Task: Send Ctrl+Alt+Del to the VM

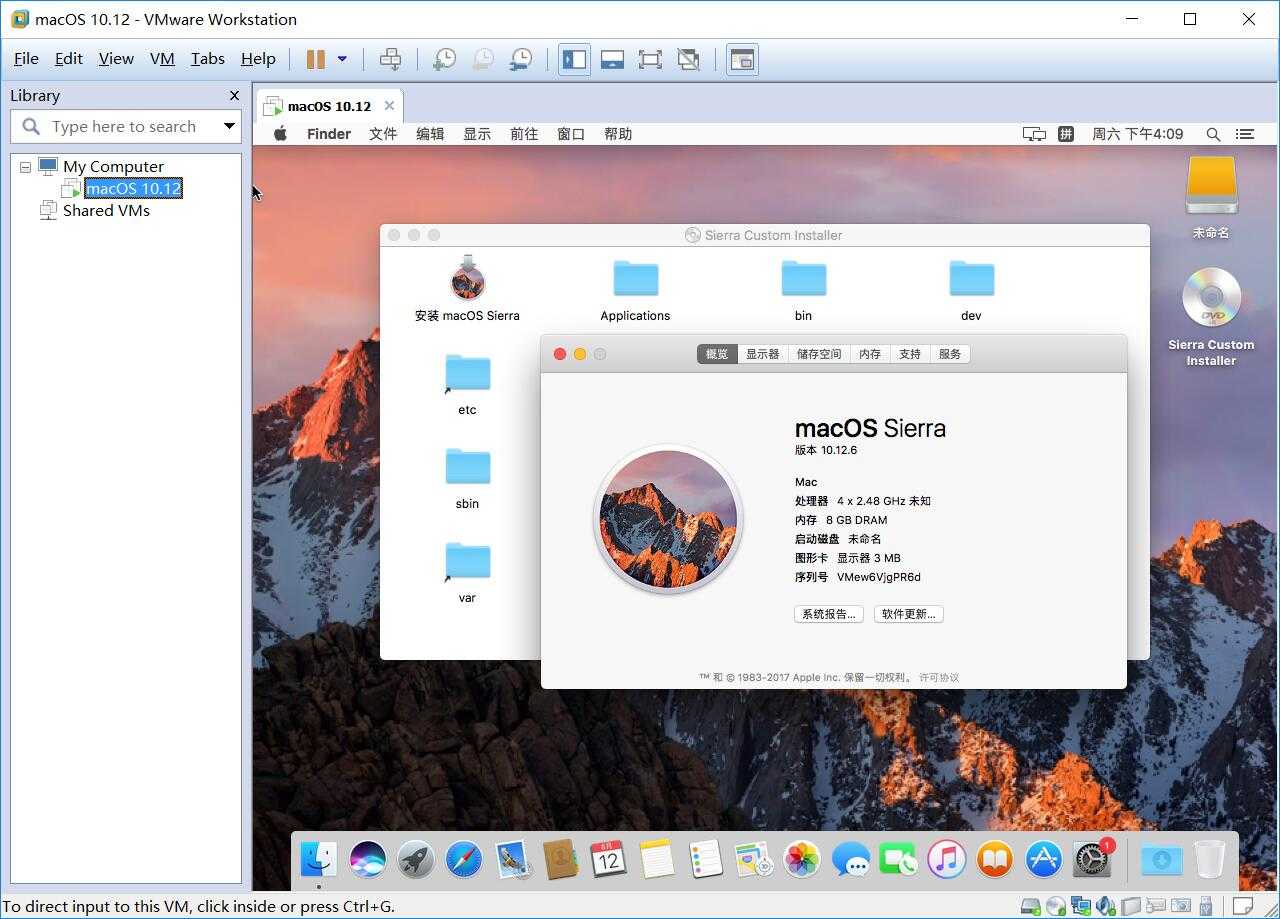Action: 391,59
